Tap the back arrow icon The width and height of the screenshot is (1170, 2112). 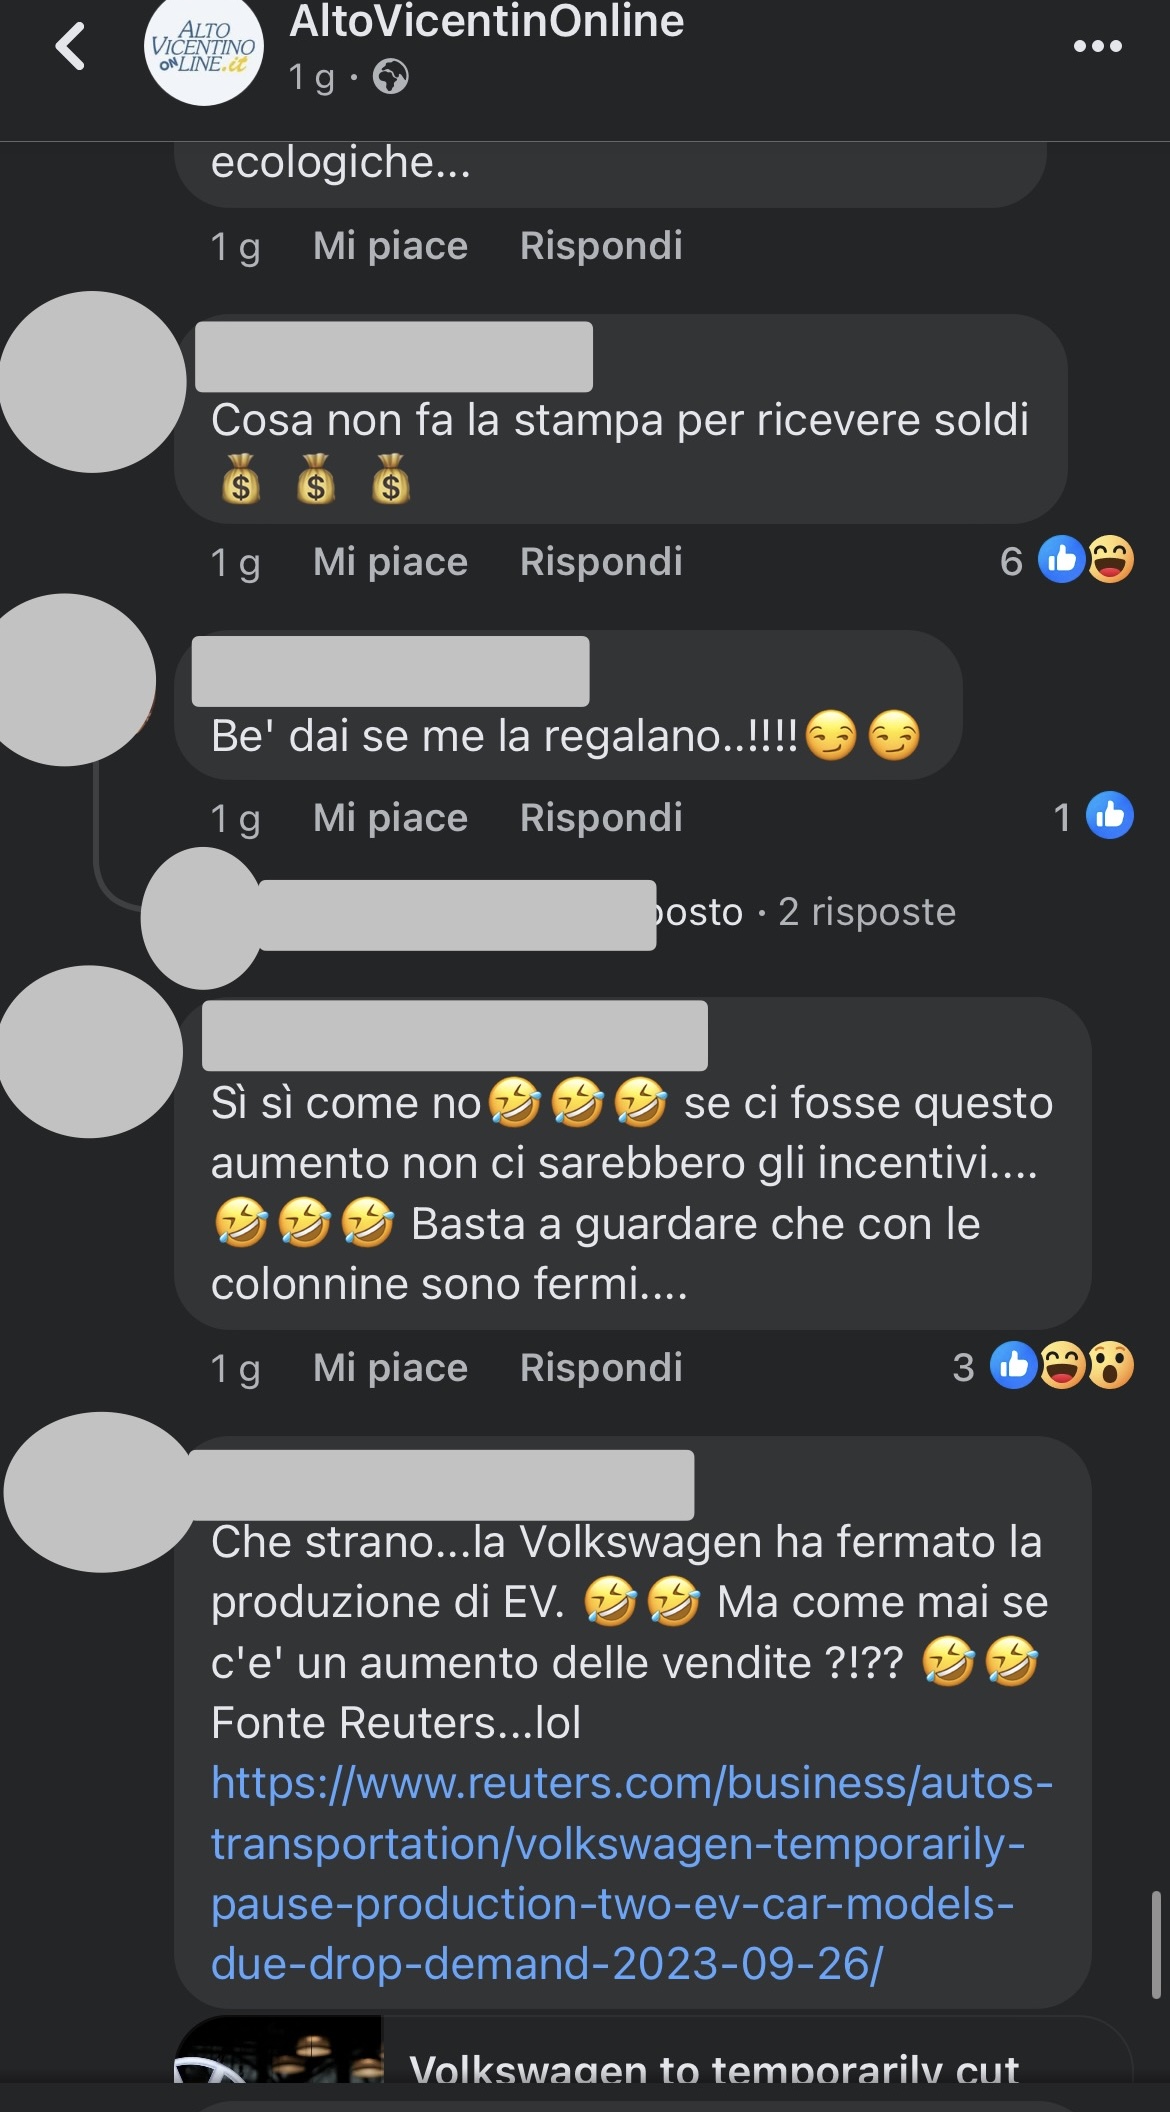[x=70, y=47]
